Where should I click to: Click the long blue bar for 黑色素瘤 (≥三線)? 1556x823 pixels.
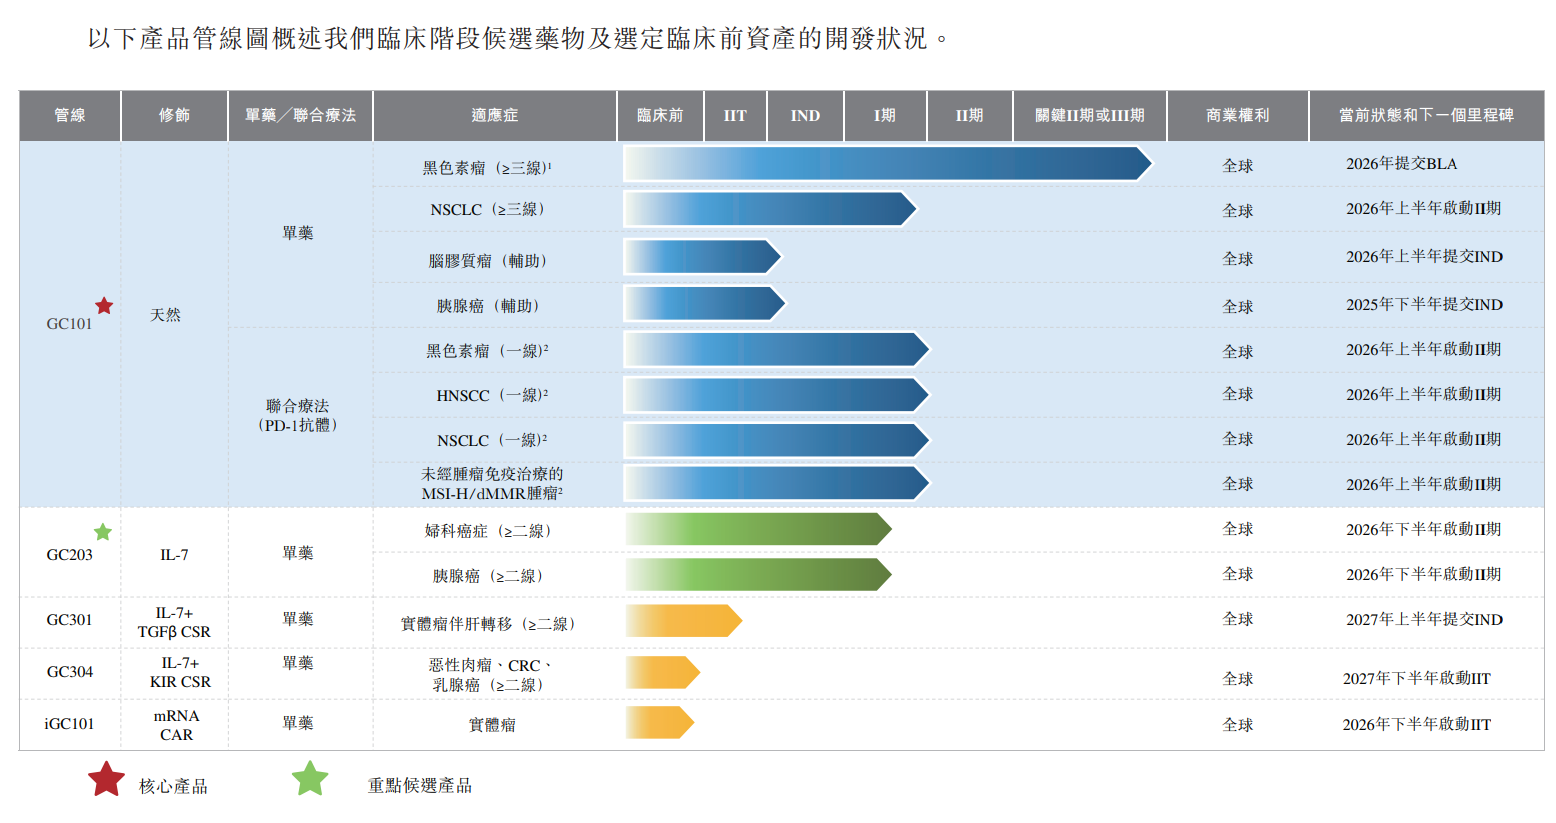tap(887, 164)
